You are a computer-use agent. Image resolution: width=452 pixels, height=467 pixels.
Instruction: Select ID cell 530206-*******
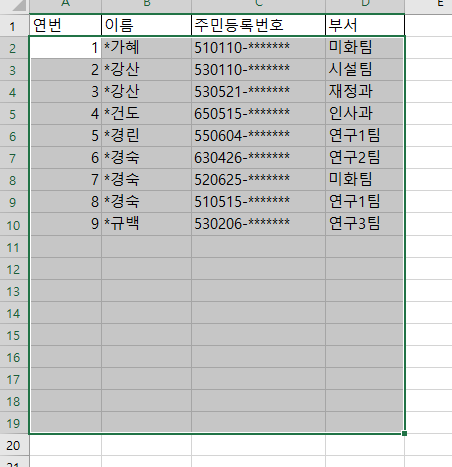(x=259, y=224)
